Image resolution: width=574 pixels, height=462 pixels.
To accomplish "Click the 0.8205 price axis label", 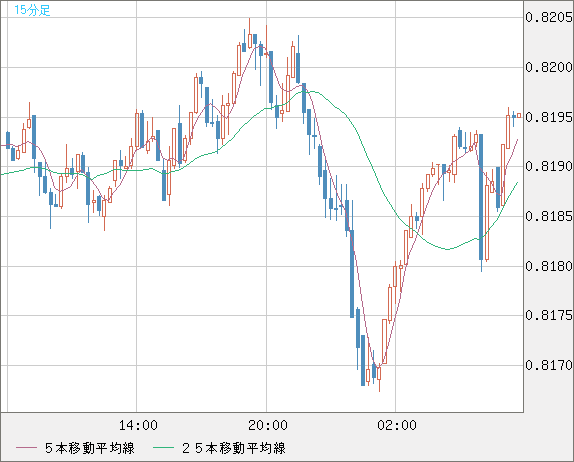I will [549, 17].
